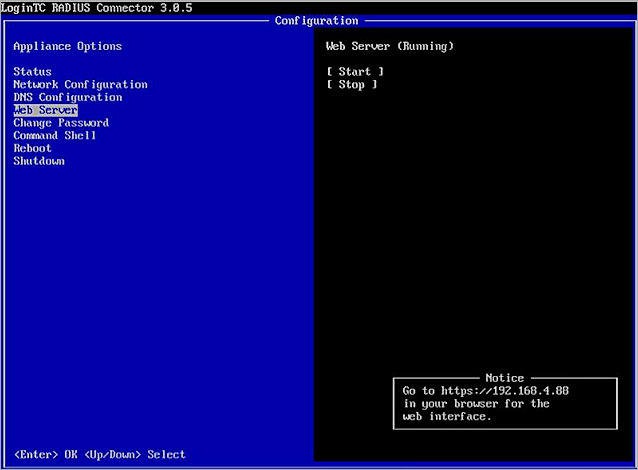Click the Configuration title text
Image resolution: width=638 pixels, height=470 pixels.
point(317,21)
